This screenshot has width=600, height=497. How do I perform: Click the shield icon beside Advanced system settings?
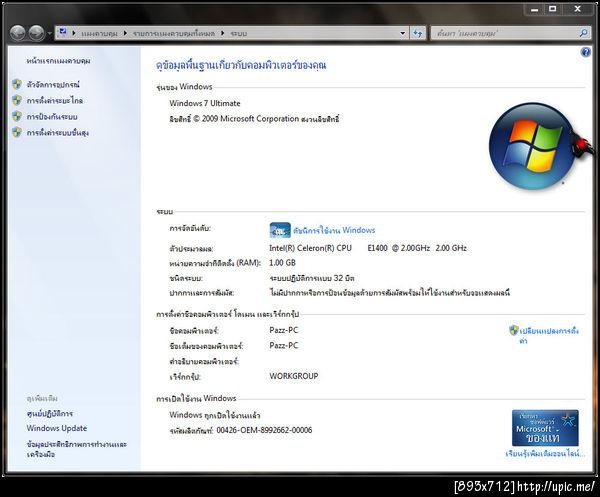(17, 132)
